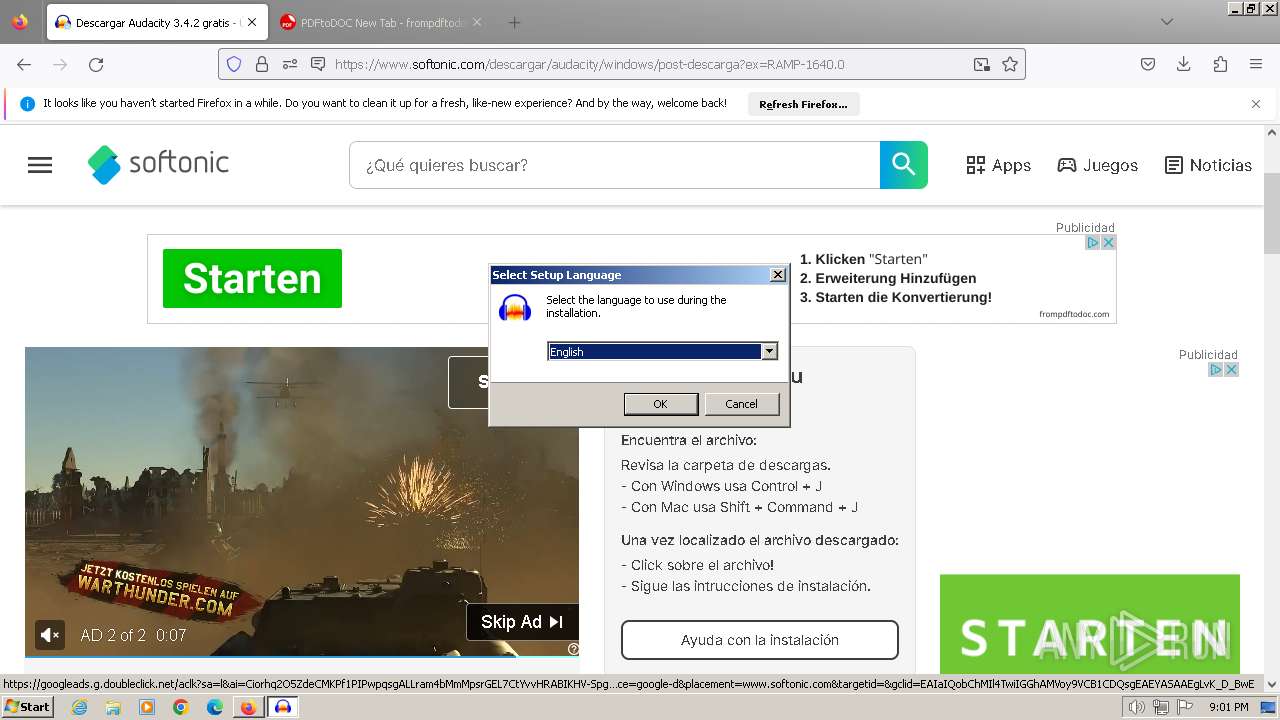Open Windows Start menu
Screen dimensions: 1280x720
[28, 707]
